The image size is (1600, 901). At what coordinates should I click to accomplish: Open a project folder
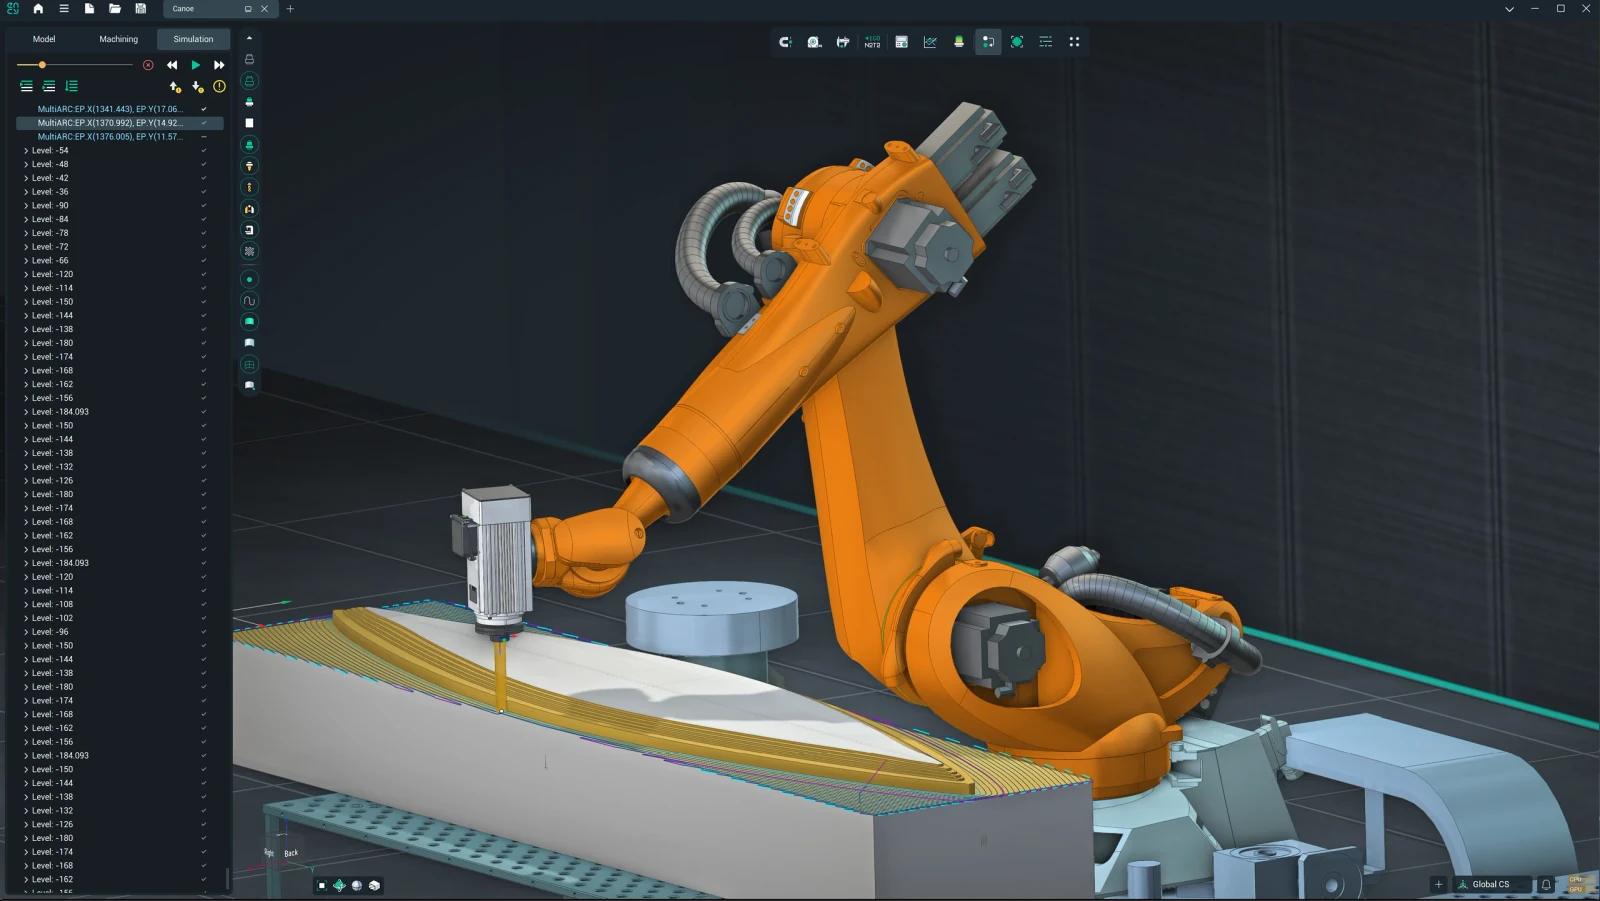[x=115, y=8]
